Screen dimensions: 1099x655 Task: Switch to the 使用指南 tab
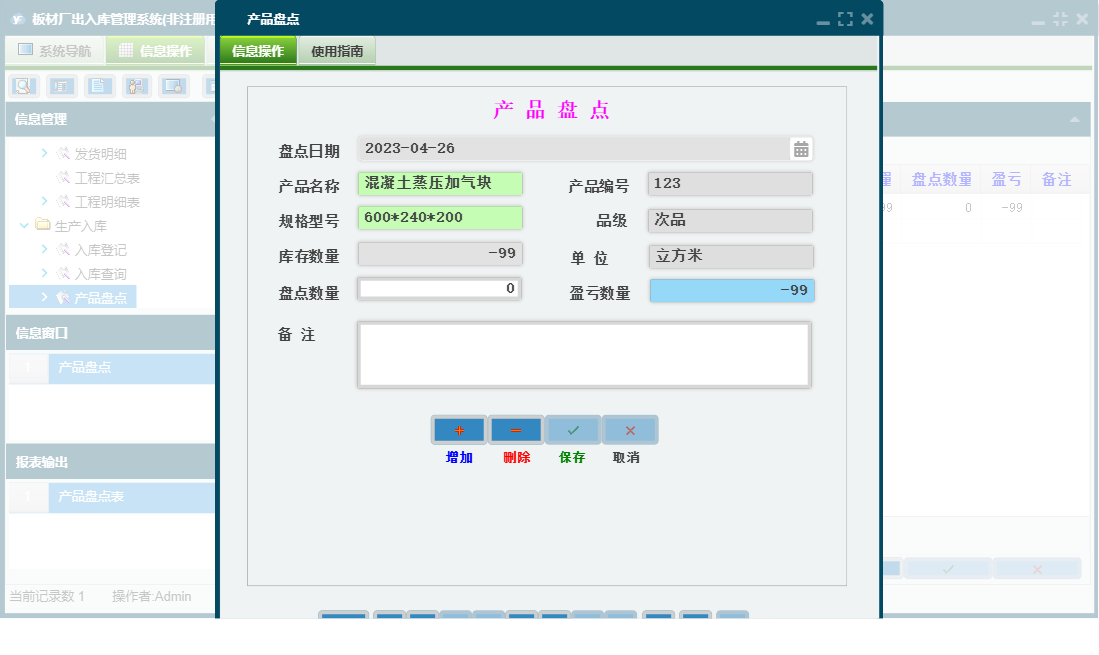coord(336,49)
